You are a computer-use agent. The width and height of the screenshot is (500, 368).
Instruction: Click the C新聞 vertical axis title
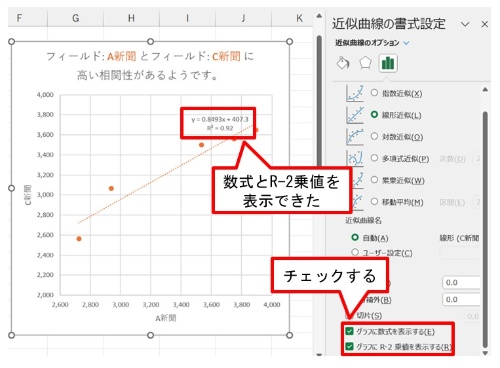coord(28,195)
